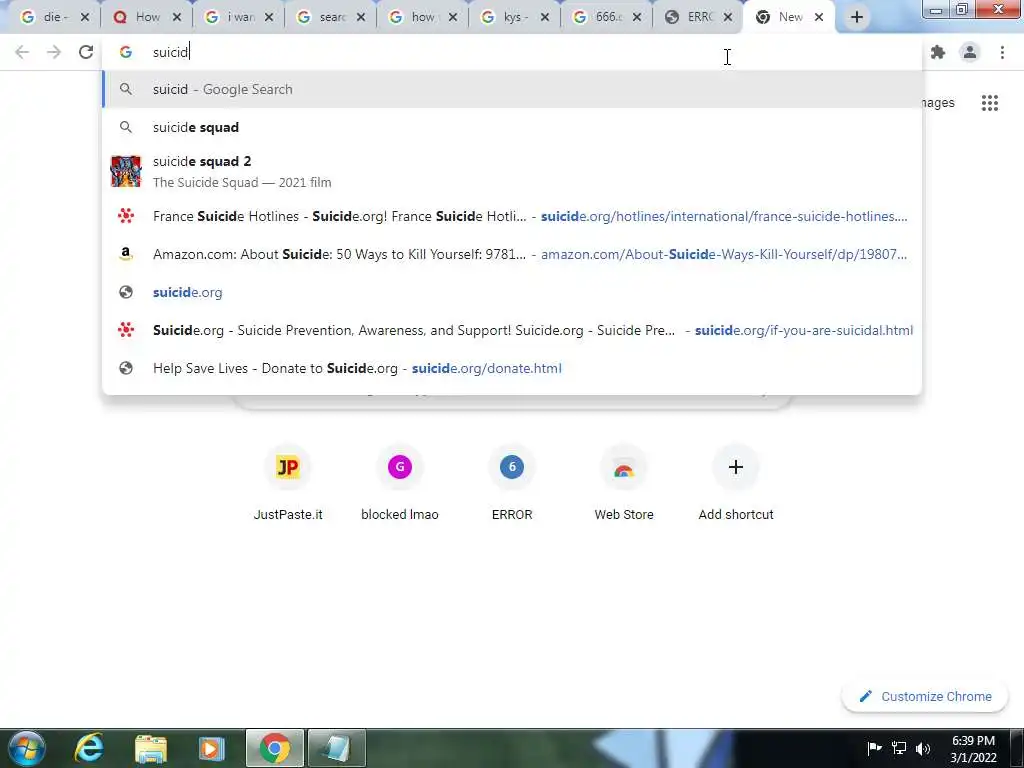Close the "kys -" tab
The height and width of the screenshot is (768, 1024).
(x=545, y=17)
